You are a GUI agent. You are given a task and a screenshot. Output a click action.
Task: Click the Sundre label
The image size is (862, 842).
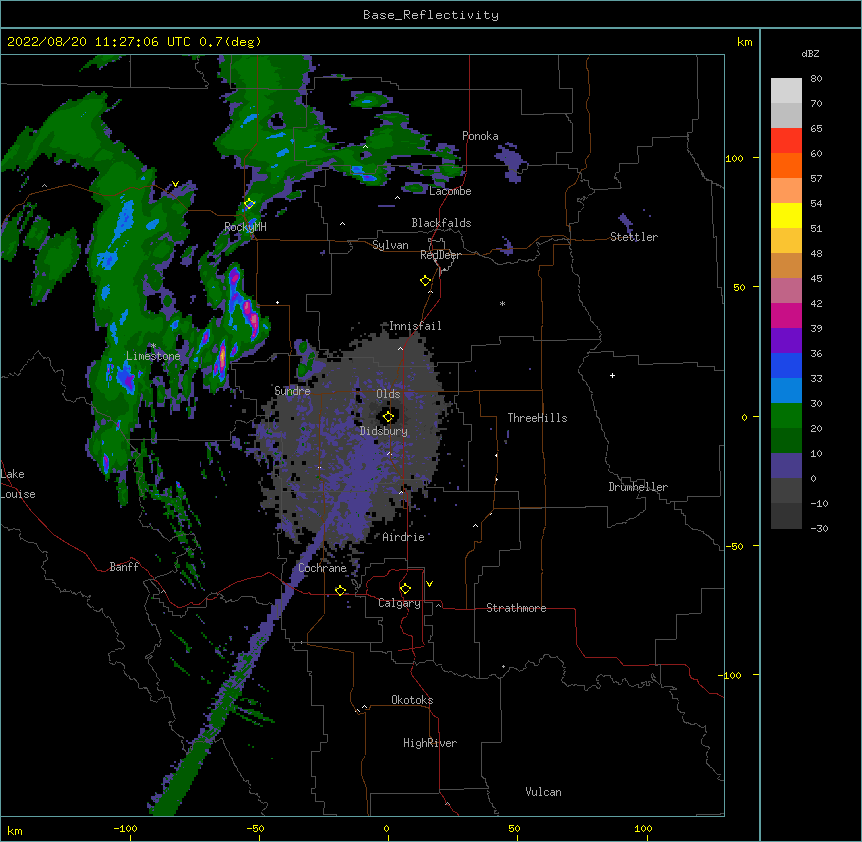(x=292, y=391)
